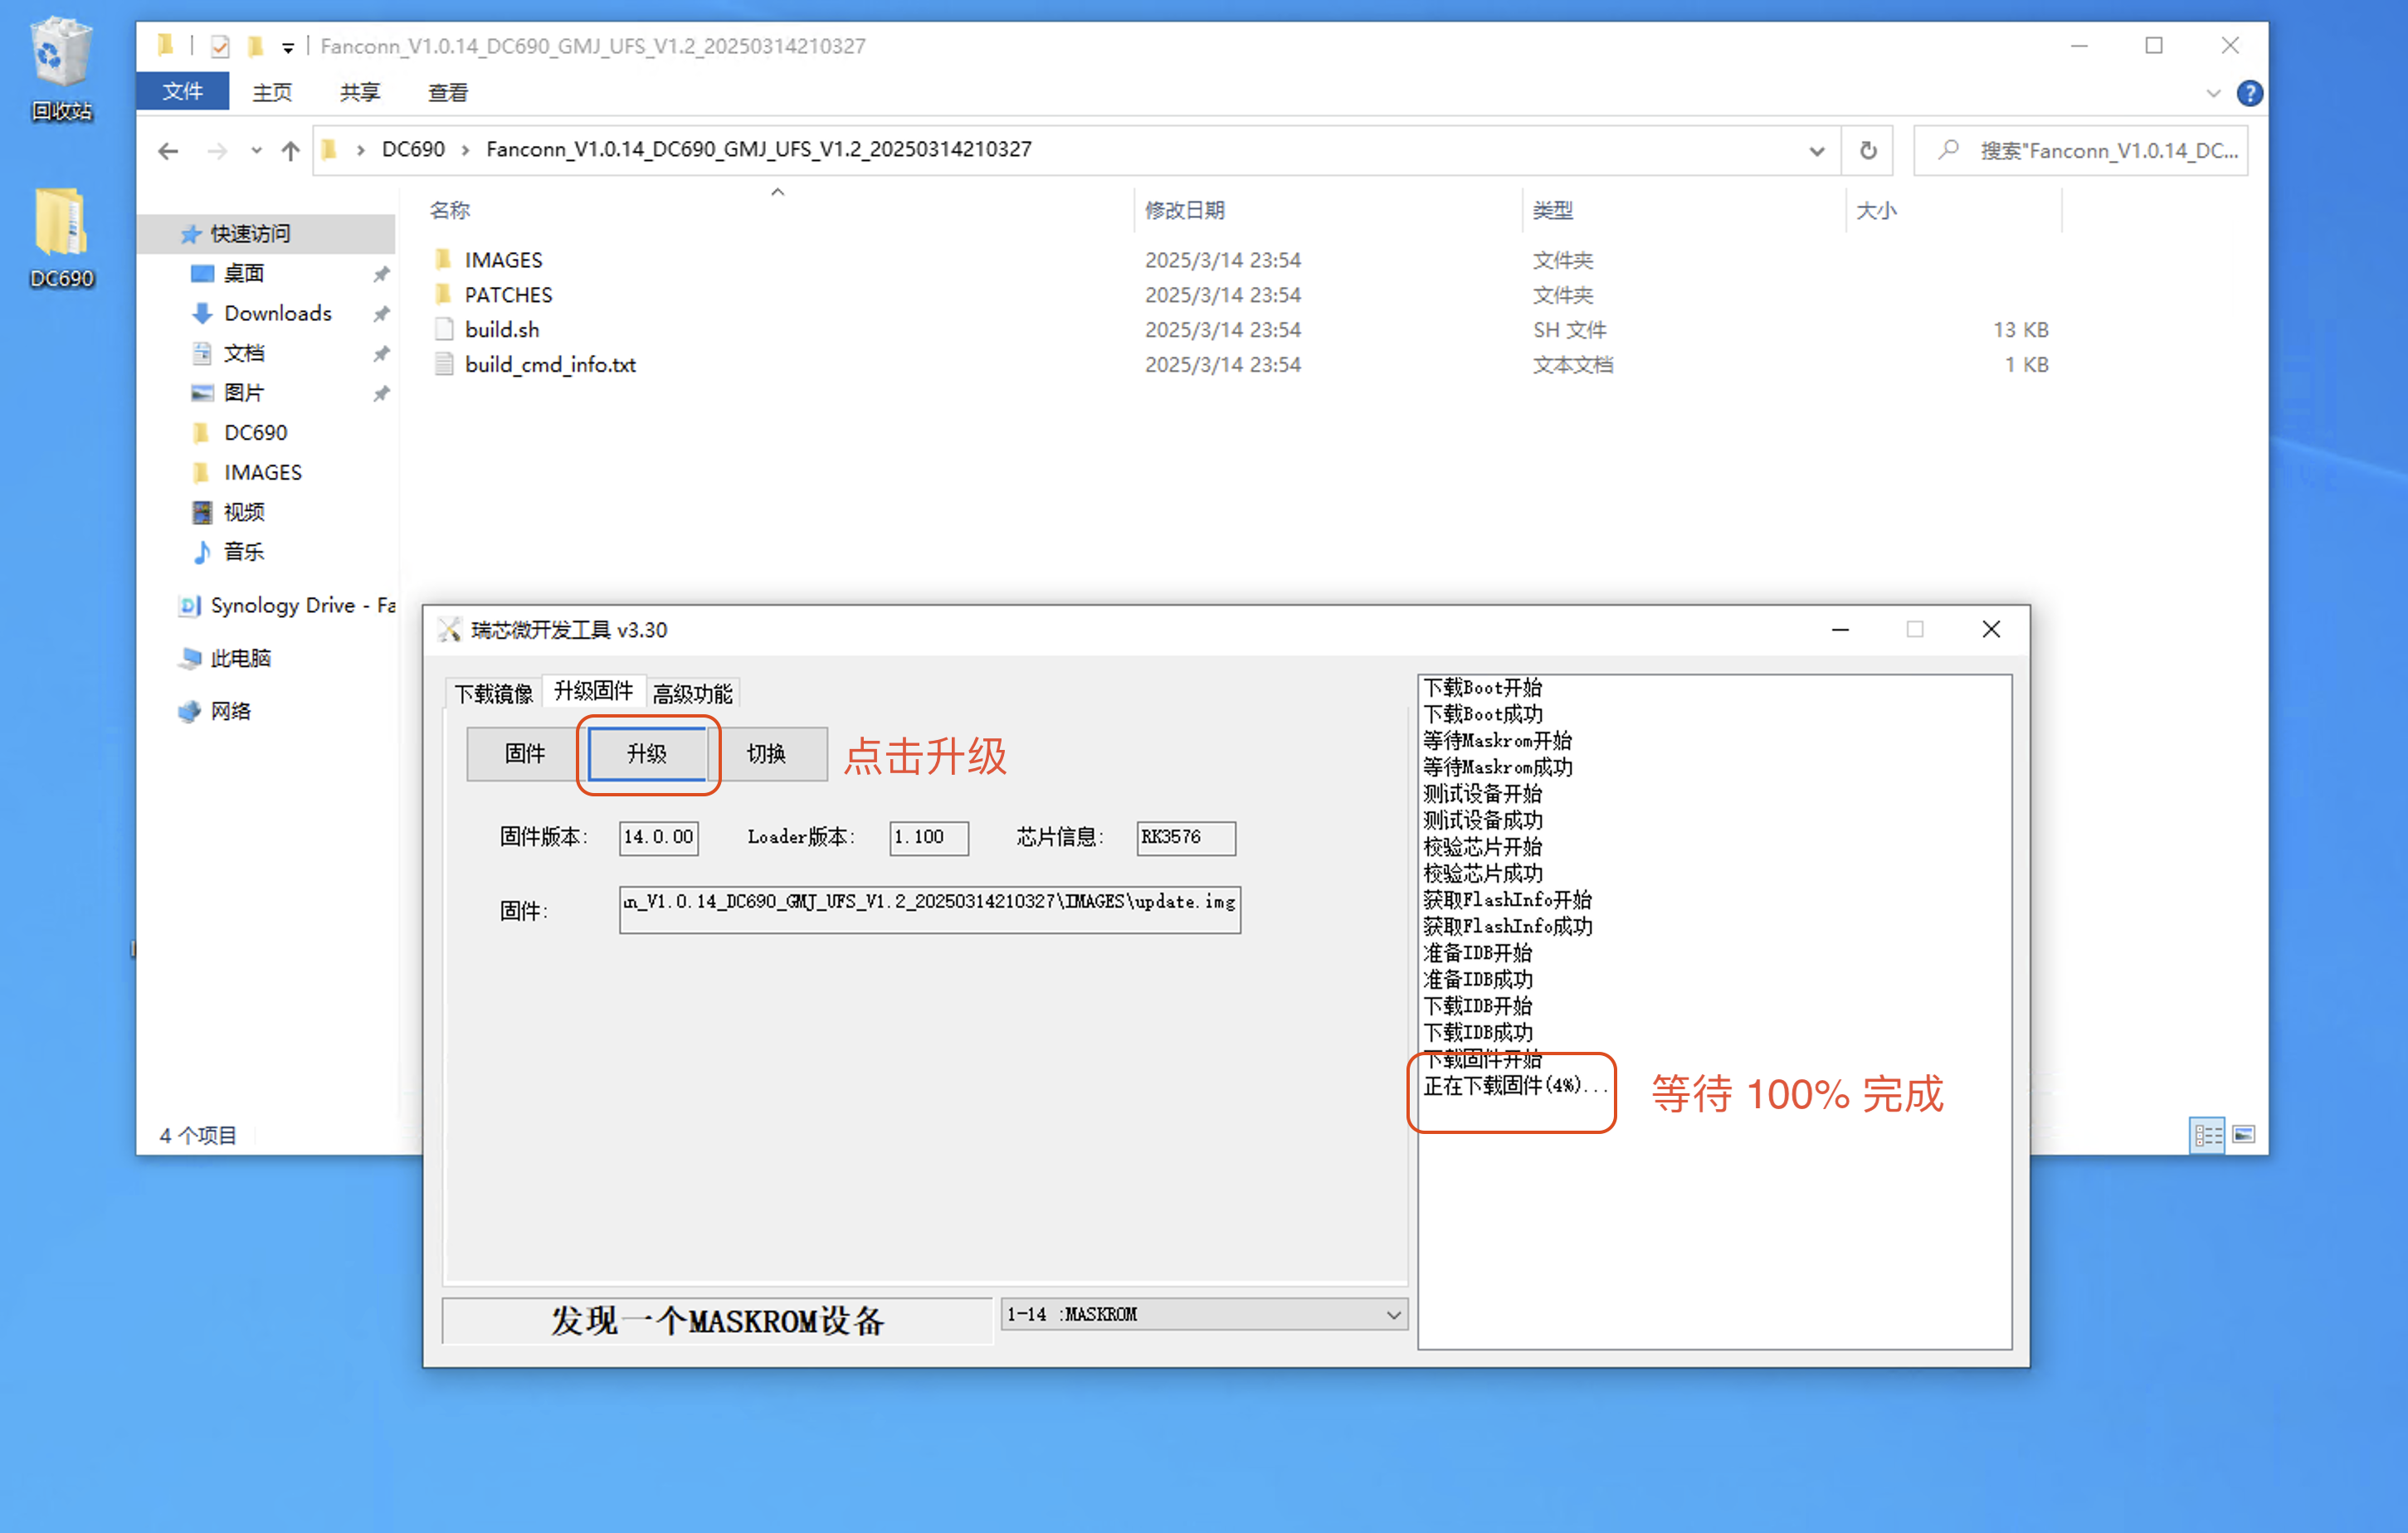Unpin Downloads using its pin icon
Screen dimensions: 2408x1533
pos(381,314)
